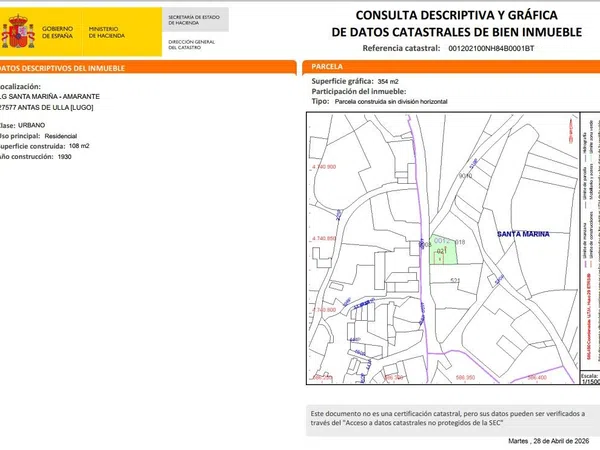Click 'Superficie construida:' label

point(33,146)
